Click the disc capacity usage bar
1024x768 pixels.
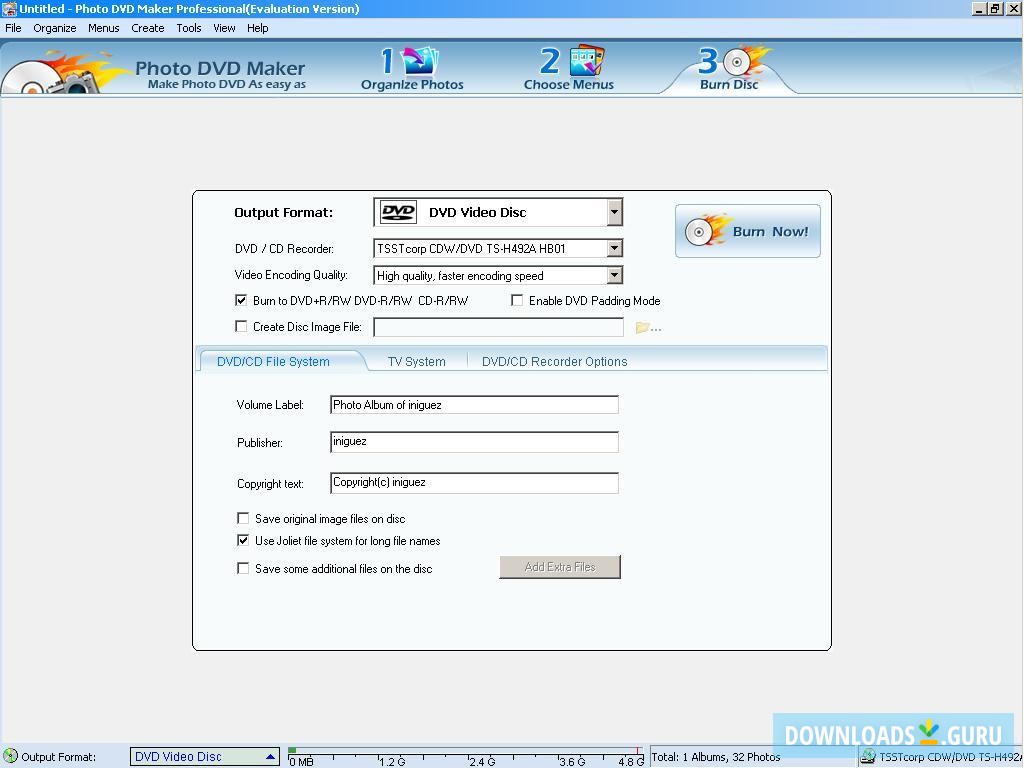[x=466, y=752]
